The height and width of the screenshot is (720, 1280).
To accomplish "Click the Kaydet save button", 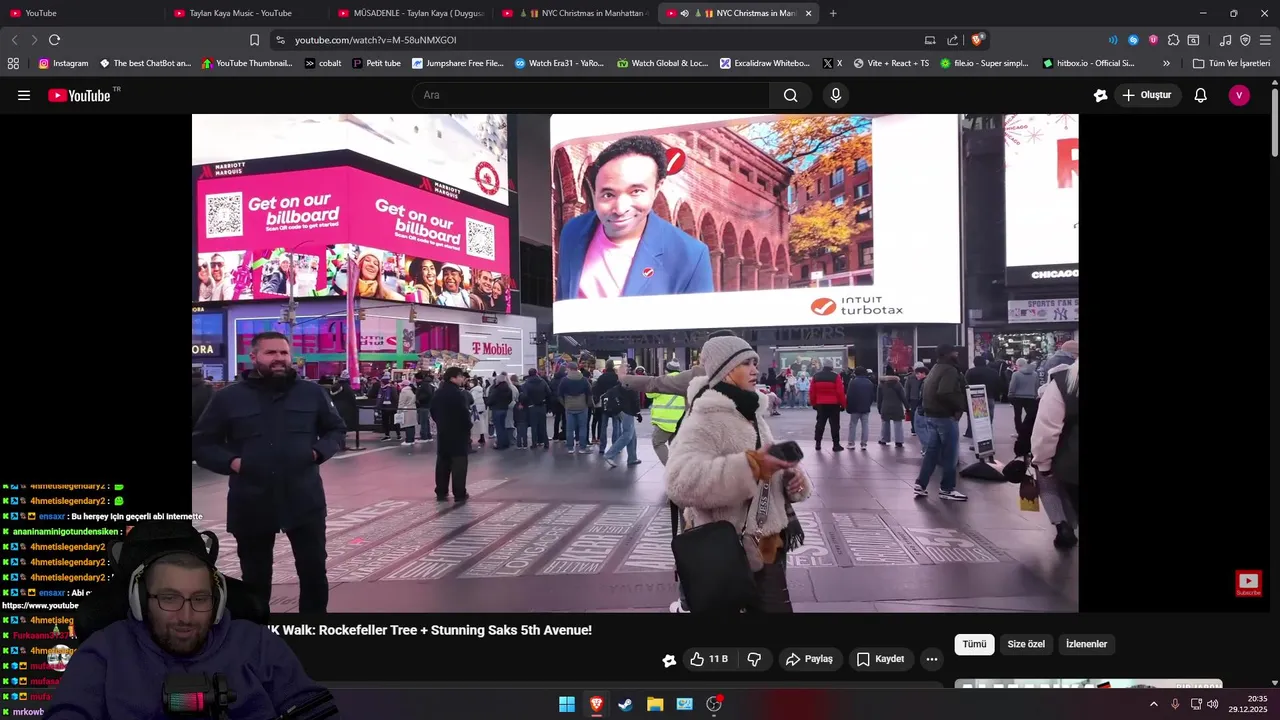I will pos(881,659).
